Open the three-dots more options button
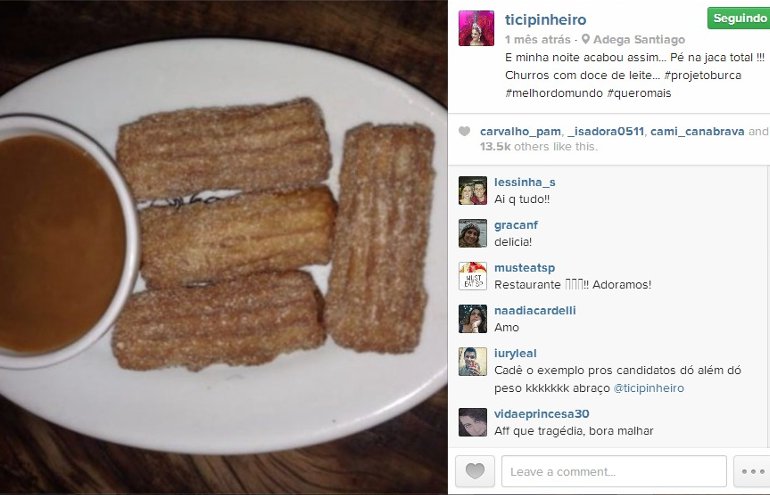This screenshot has width=770, height=495. [752, 471]
